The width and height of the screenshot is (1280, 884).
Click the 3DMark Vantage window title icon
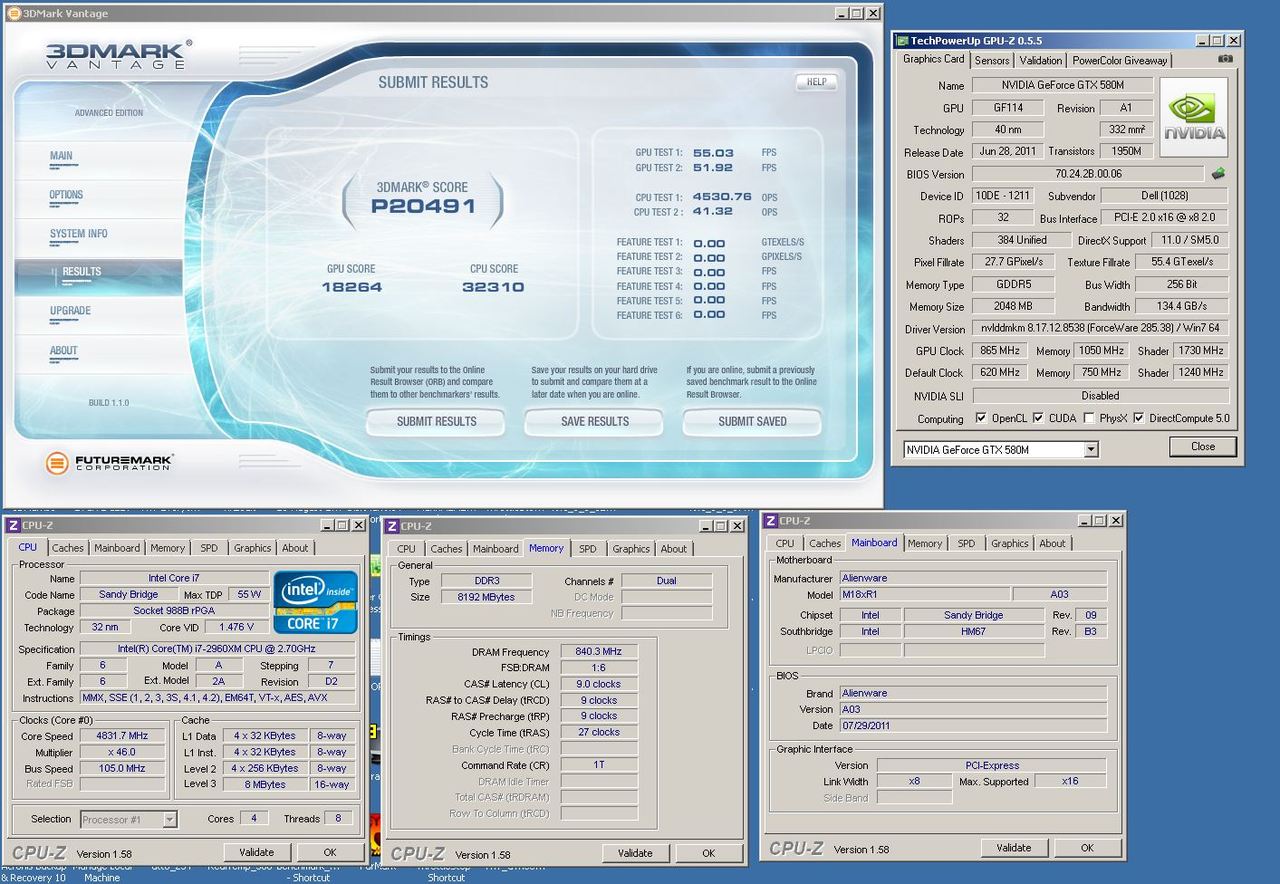pos(12,14)
